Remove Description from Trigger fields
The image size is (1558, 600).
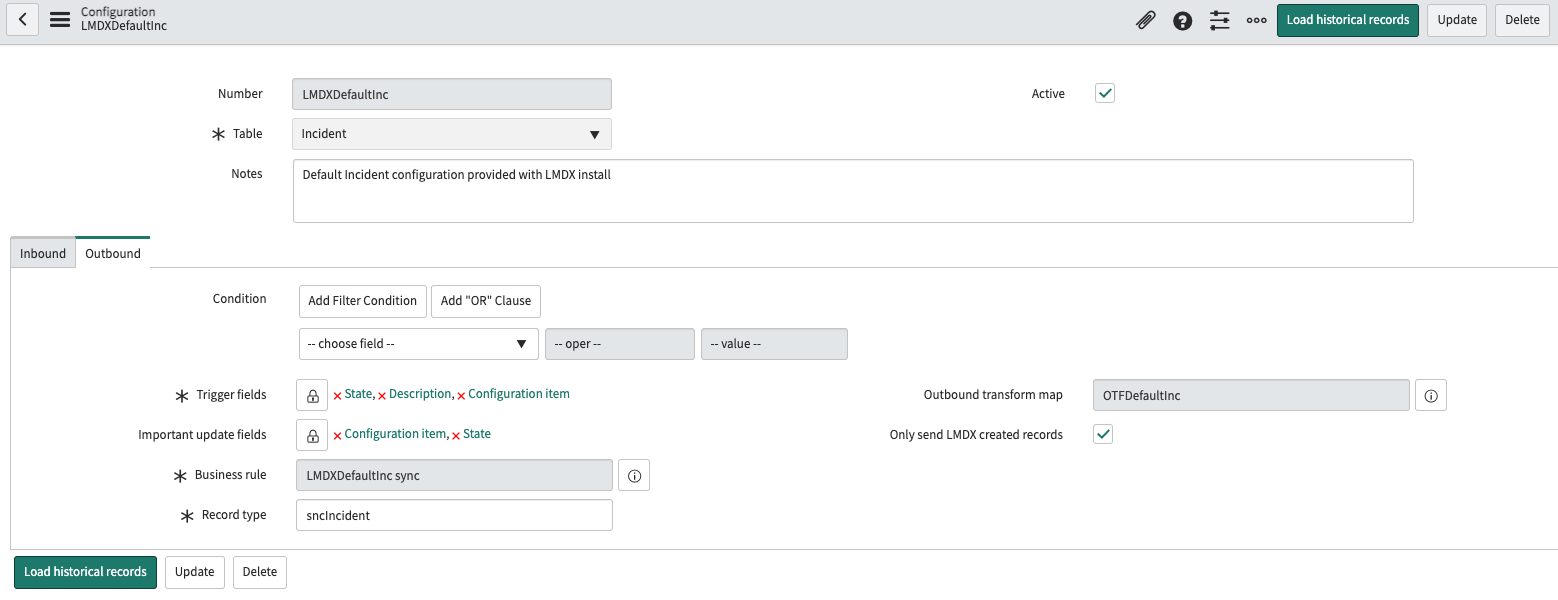coord(382,395)
